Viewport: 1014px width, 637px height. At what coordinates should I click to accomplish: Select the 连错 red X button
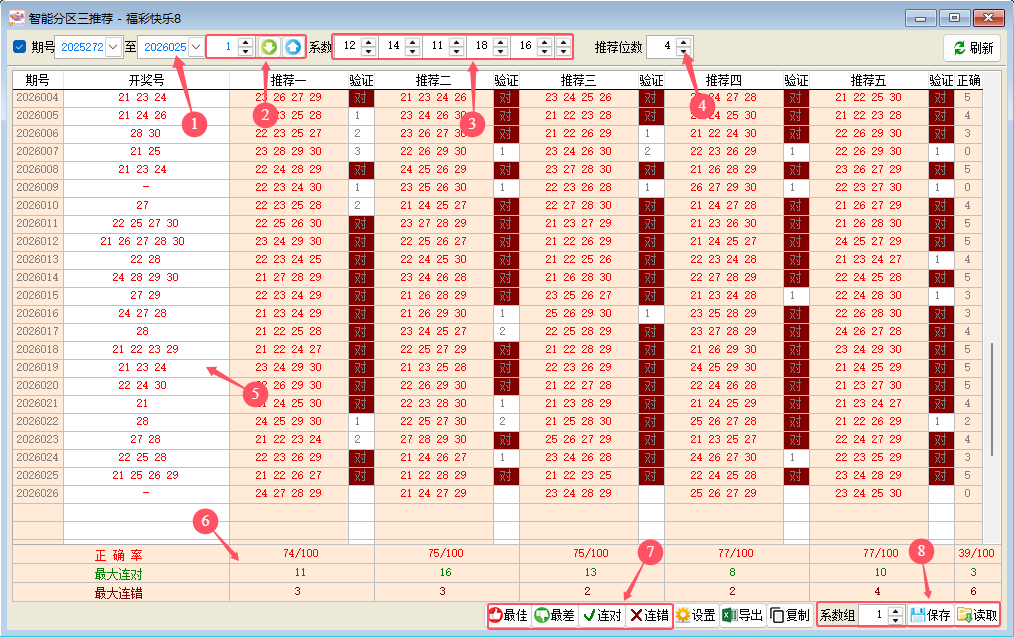coord(648,616)
